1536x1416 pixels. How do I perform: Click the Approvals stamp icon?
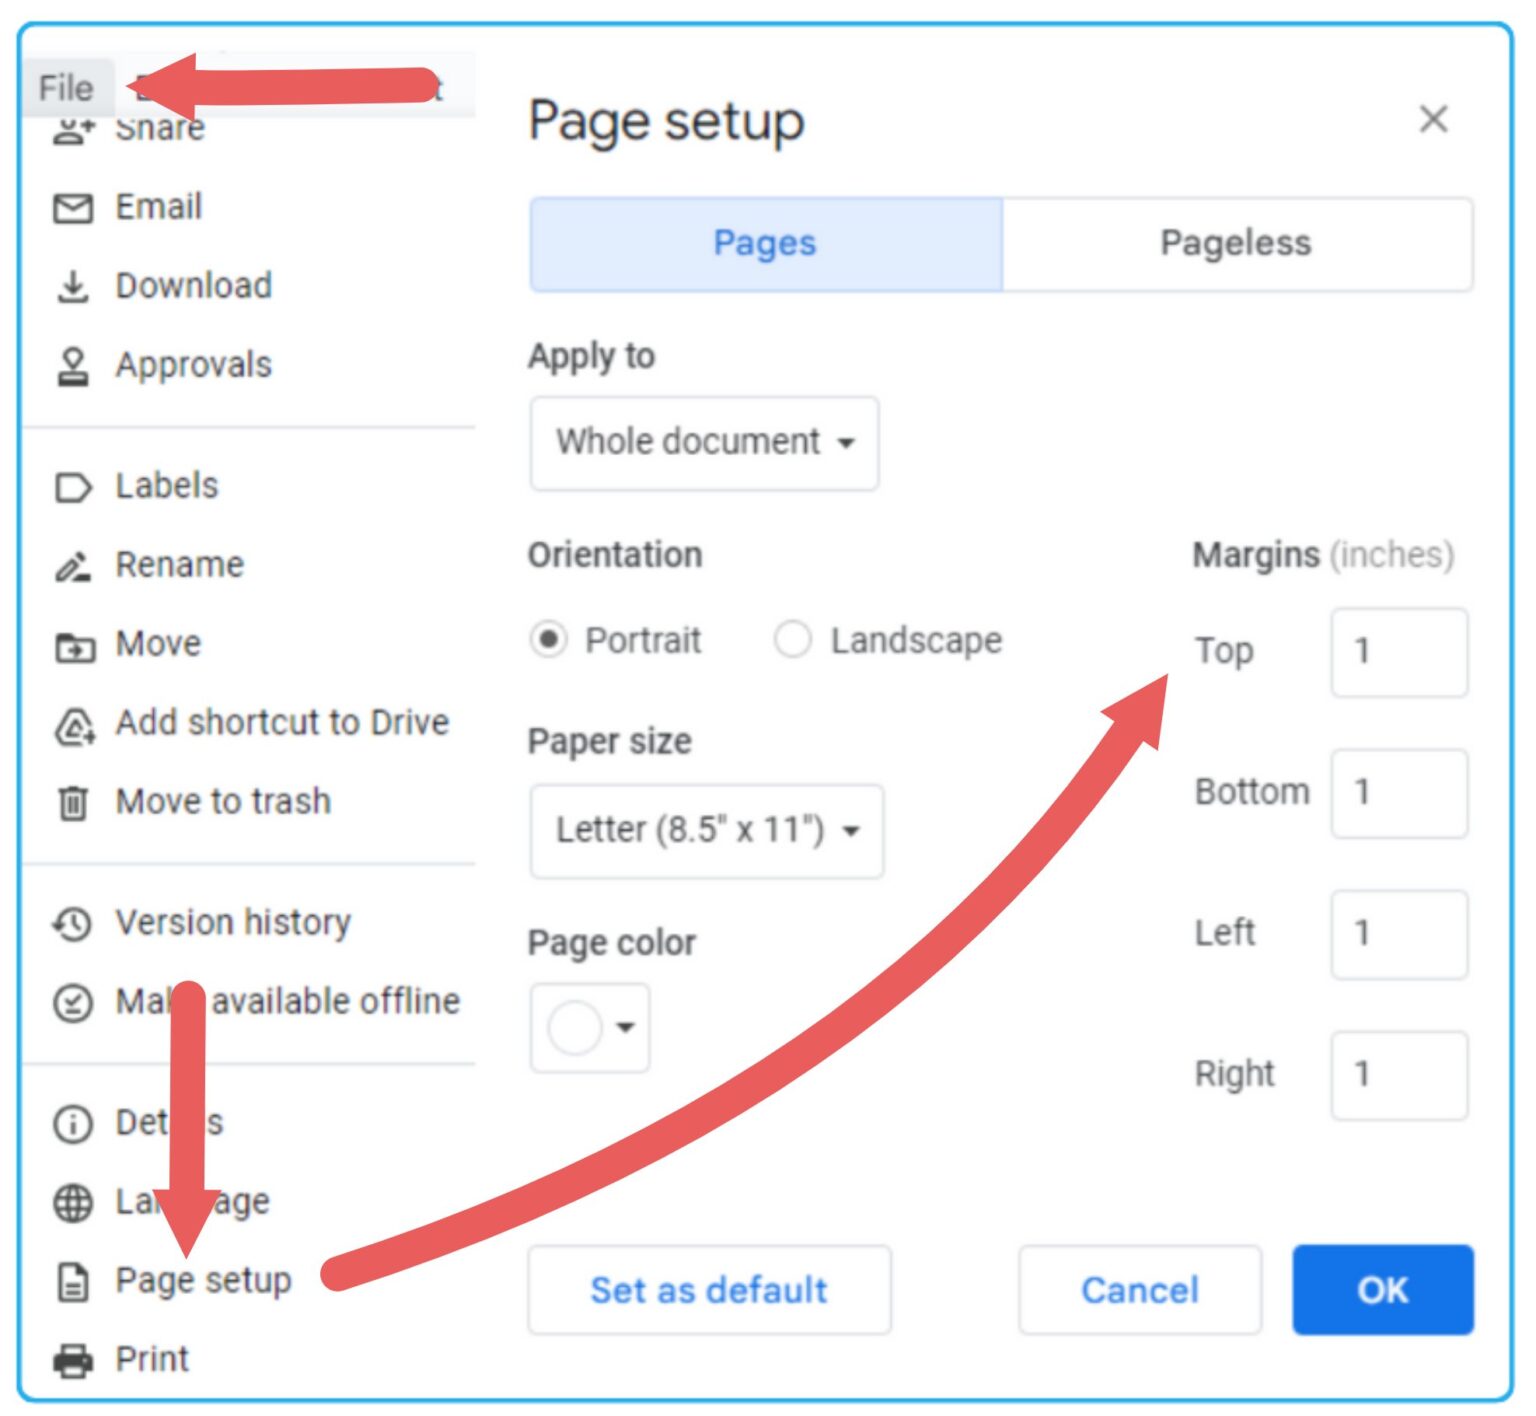[x=71, y=364]
